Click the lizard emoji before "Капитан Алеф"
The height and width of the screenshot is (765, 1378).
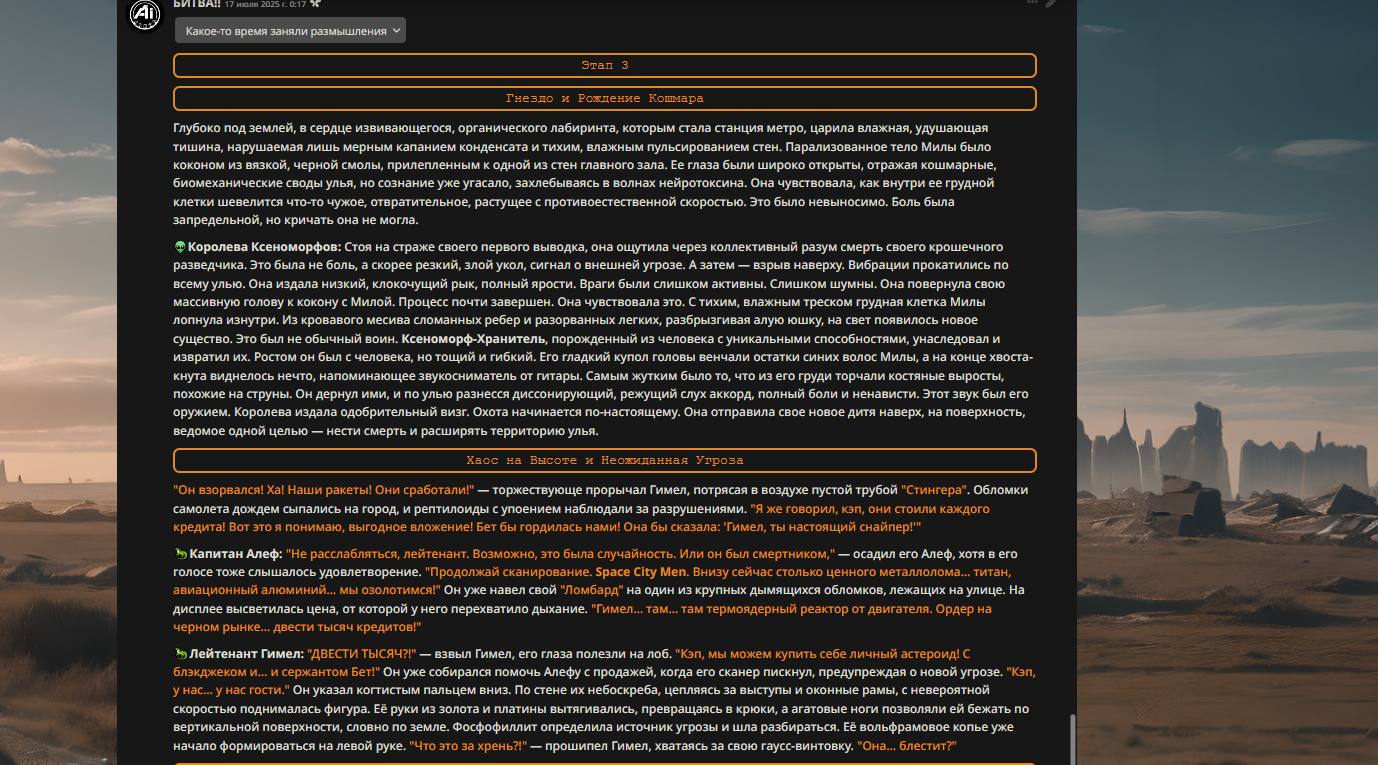pyautogui.click(x=180, y=554)
